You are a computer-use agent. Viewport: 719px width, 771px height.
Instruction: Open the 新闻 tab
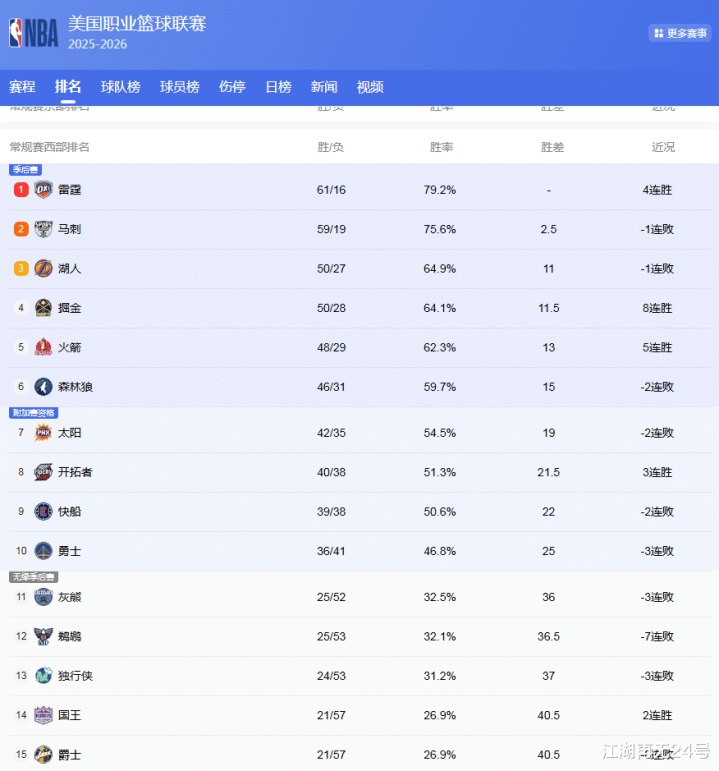click(324, 87)
